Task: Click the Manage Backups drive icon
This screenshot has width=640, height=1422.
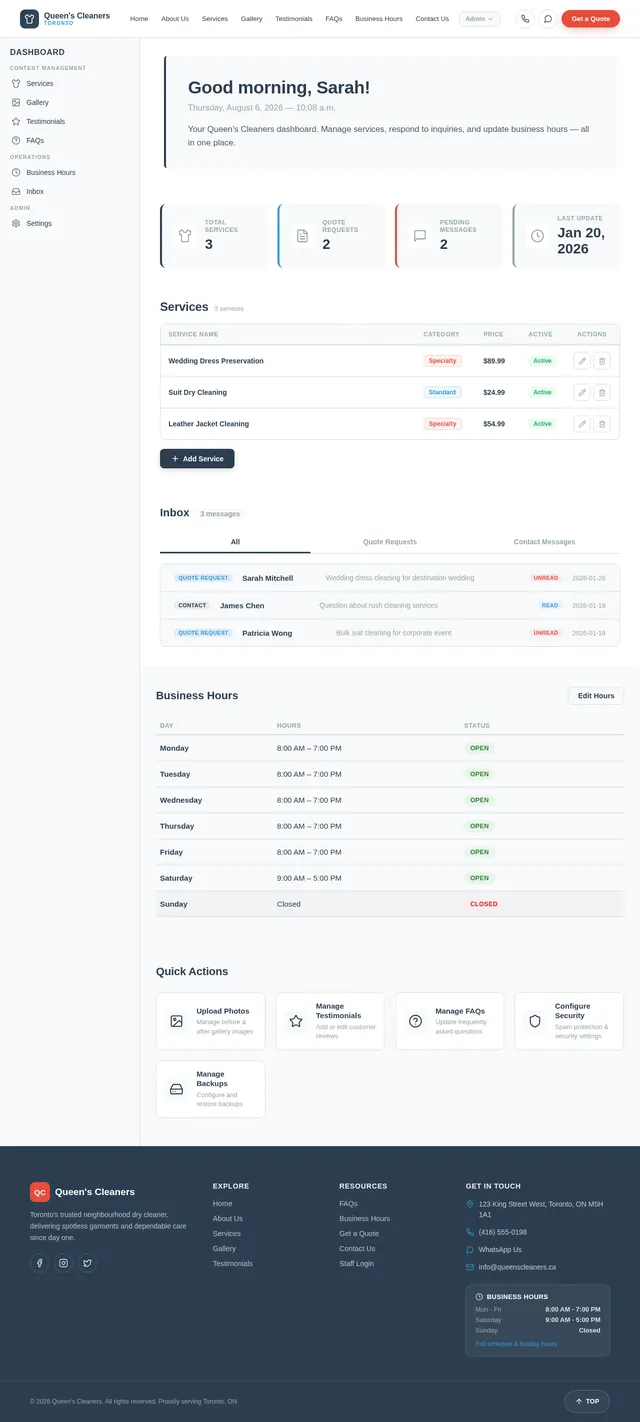Action: (176, 1089)
